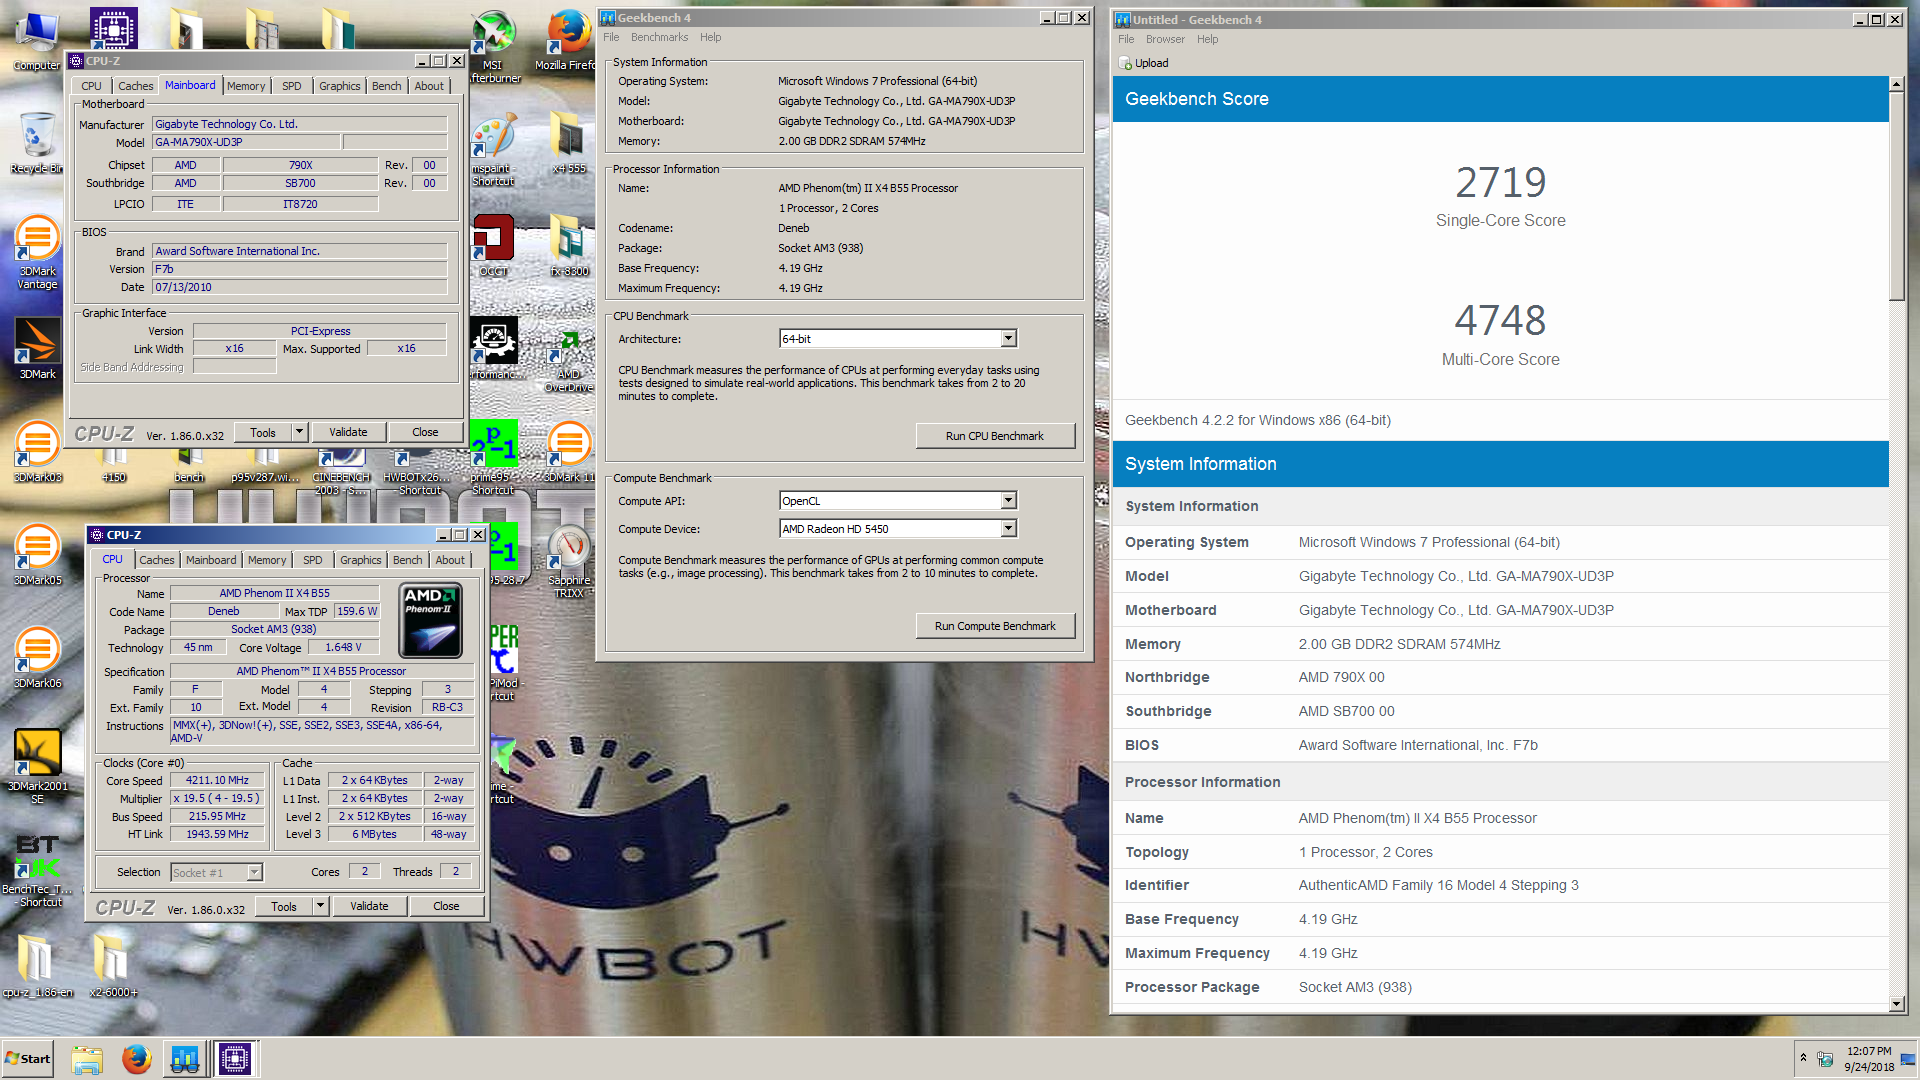Switch to Graphics tab in lower CPU-Z
The height and width of the screenshot is (1080, 1920).
pos(360,560)
